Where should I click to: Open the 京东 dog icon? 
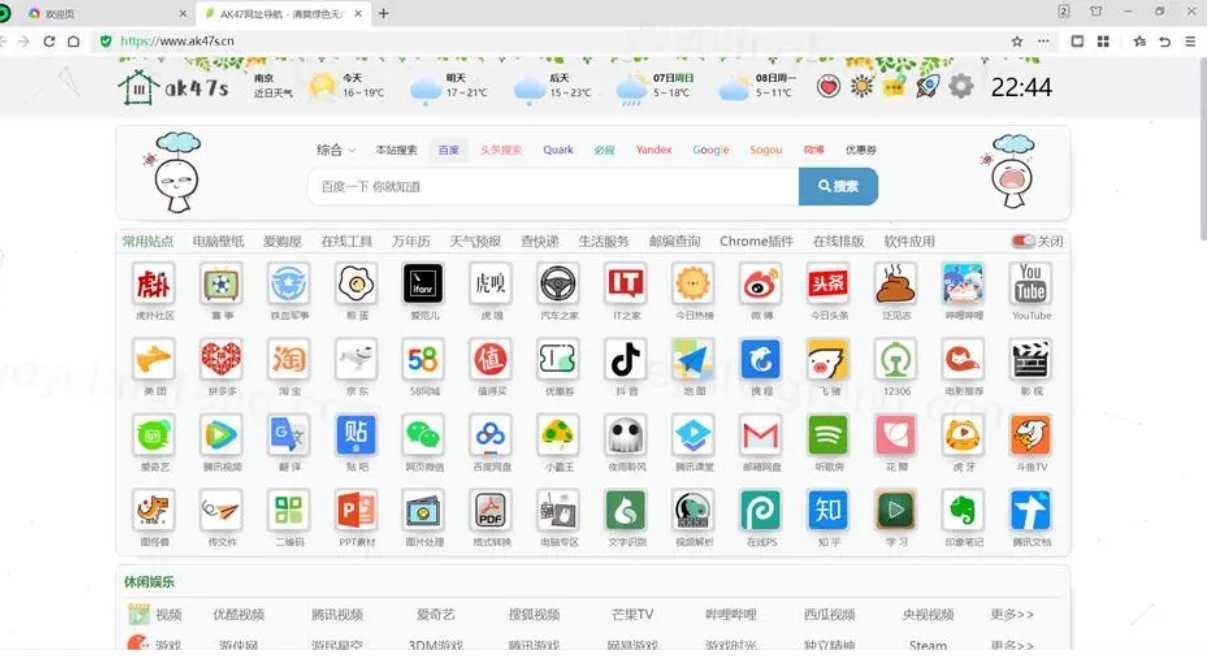click(356, 359)
